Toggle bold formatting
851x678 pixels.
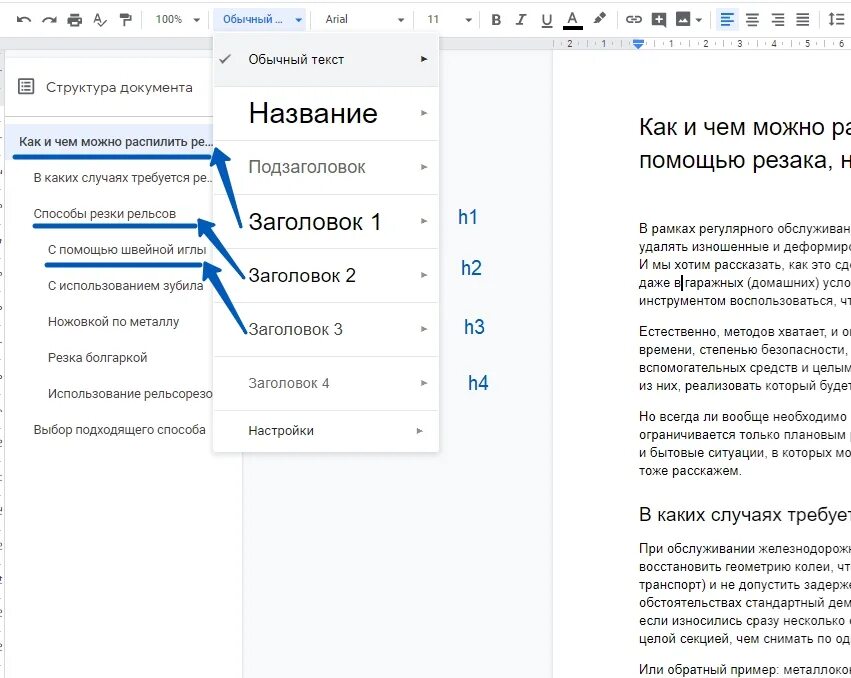pyautogui.click(x=496, y=20)
